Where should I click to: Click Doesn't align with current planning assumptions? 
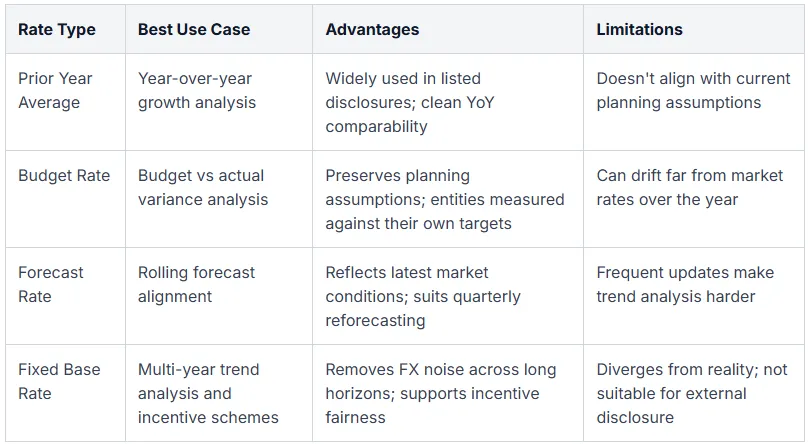(x=694, y=102)
